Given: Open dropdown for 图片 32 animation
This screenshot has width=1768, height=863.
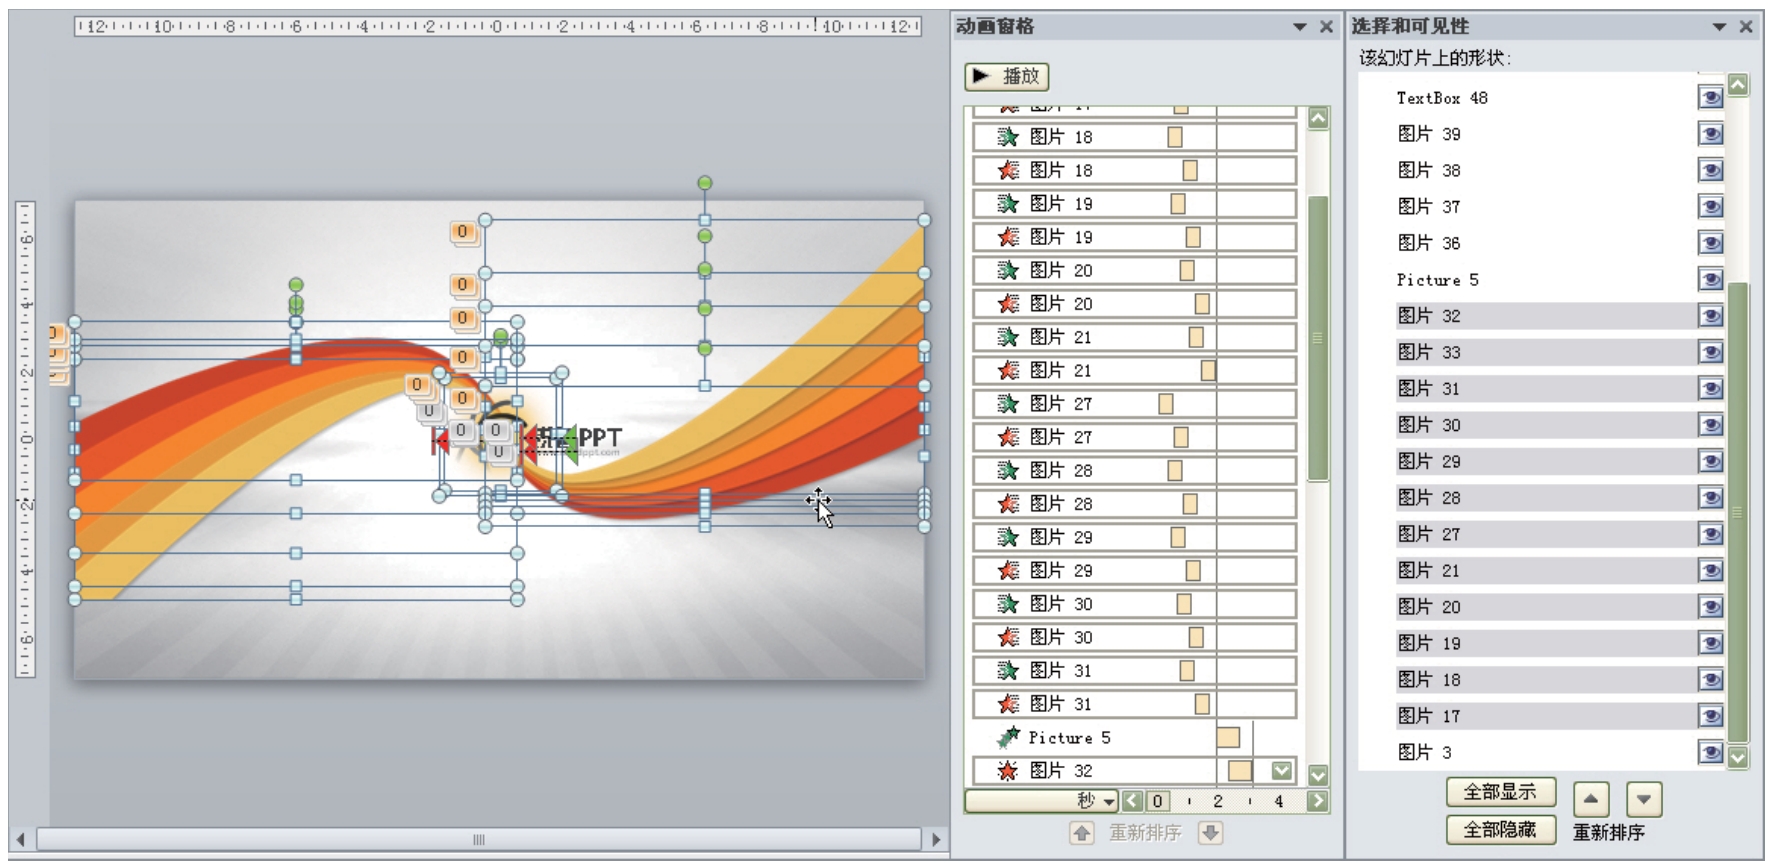Looking at the screenshot, I should tap(1282, 771).
